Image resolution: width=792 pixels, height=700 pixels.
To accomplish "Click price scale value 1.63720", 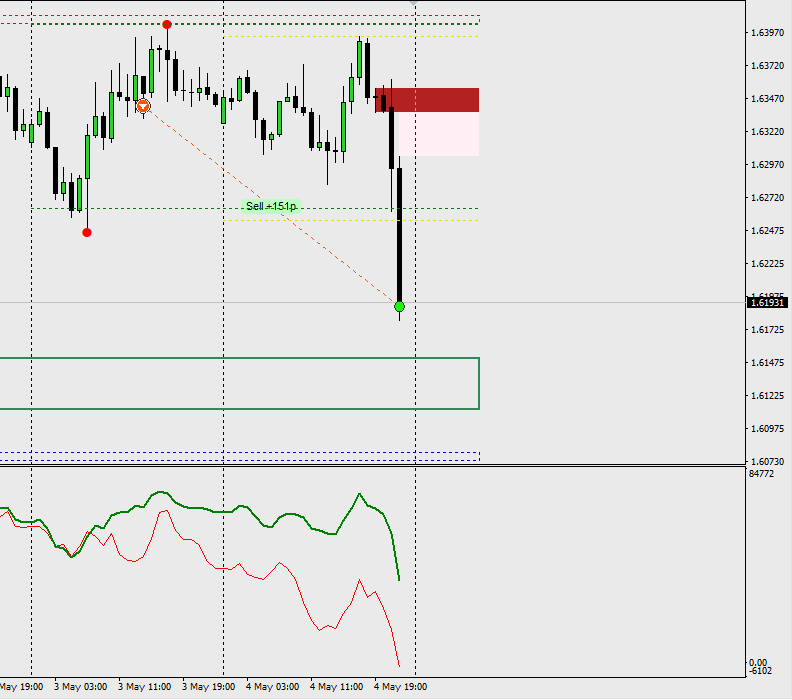I will 768,66.
